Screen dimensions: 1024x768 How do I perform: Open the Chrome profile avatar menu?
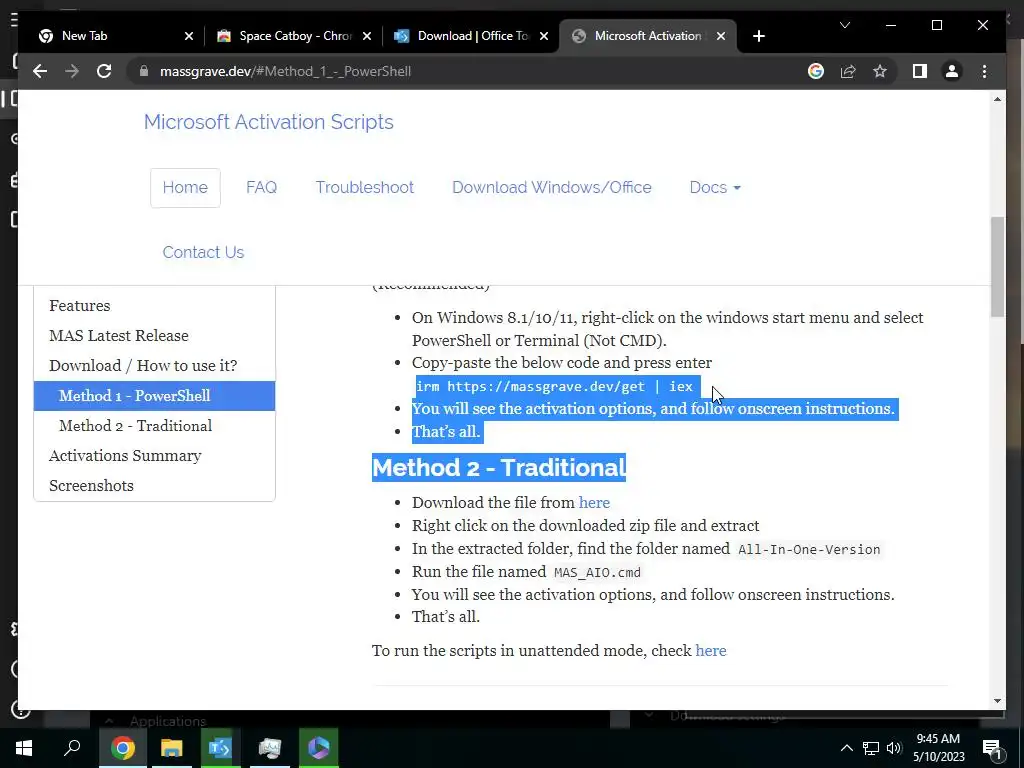click(952, 71)
